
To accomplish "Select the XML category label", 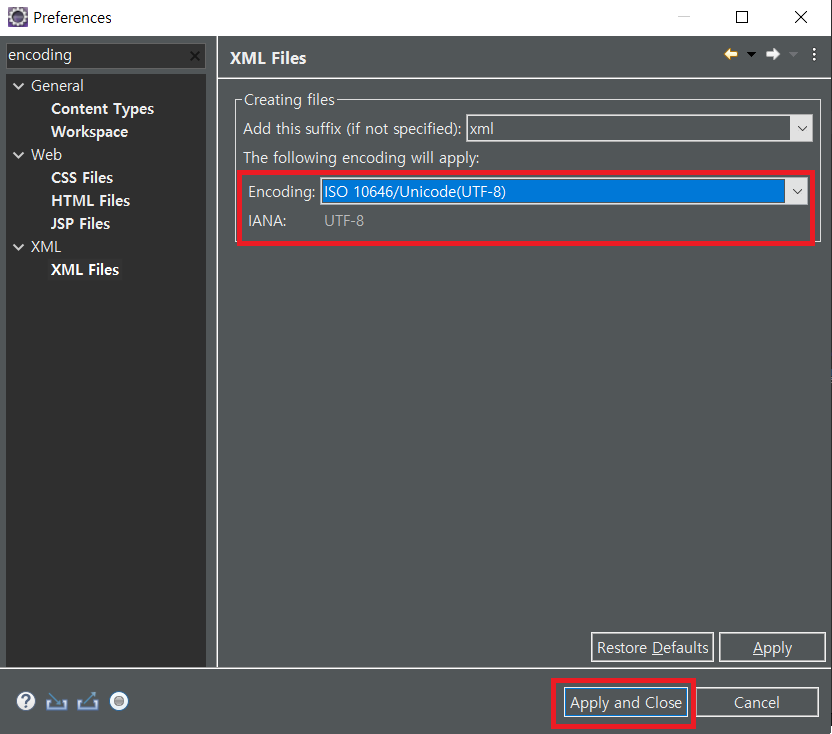I will pyautogui.click(x=46, y=247).
